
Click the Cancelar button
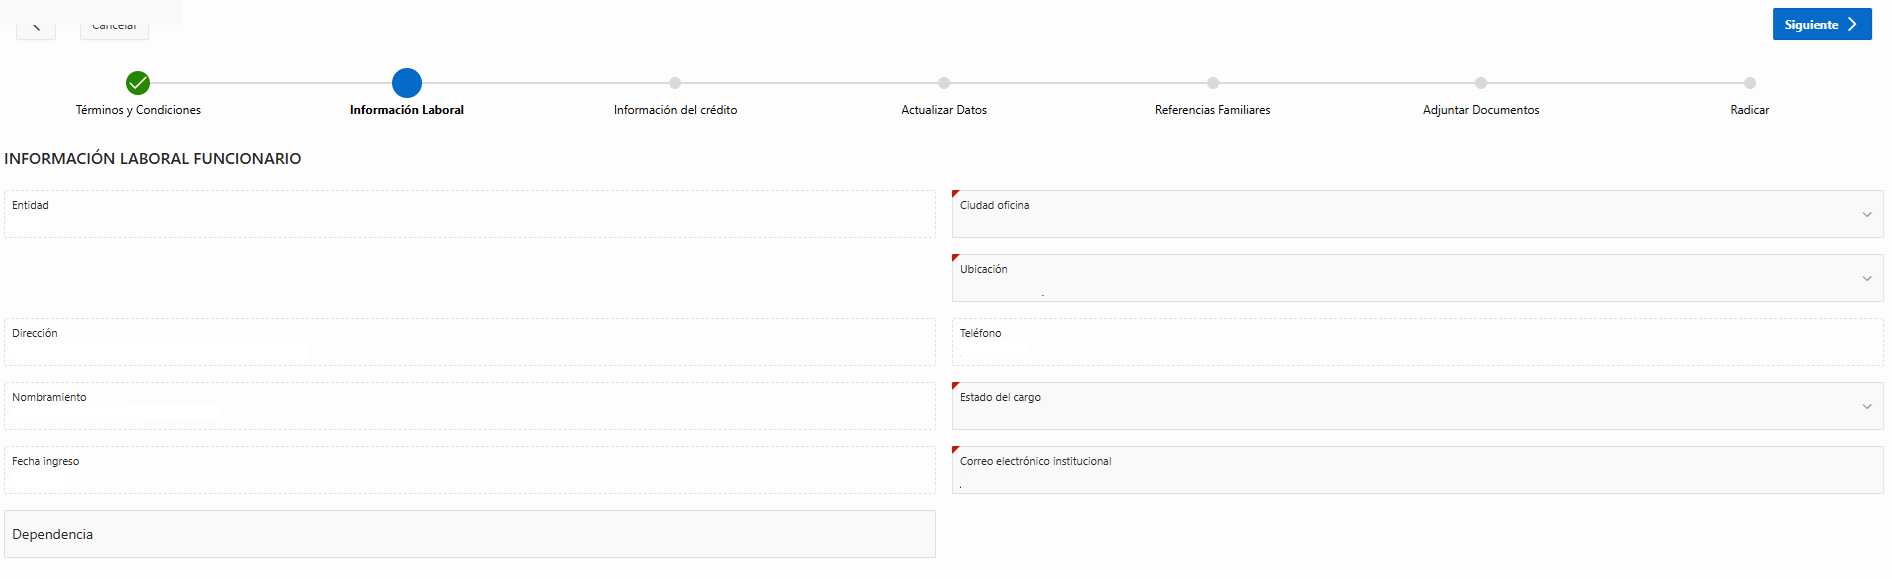point(114,28)
